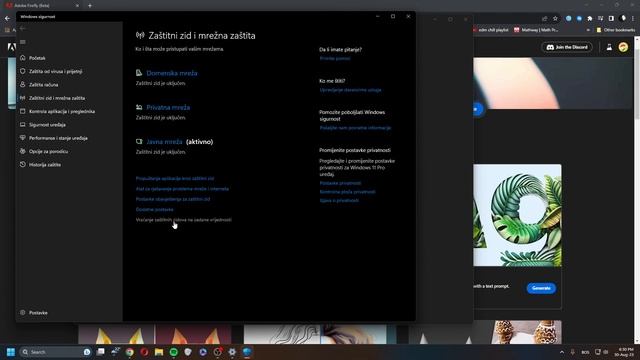Open the Početak home item in sidebar
The image size is (640, 360).
[37, 58]
